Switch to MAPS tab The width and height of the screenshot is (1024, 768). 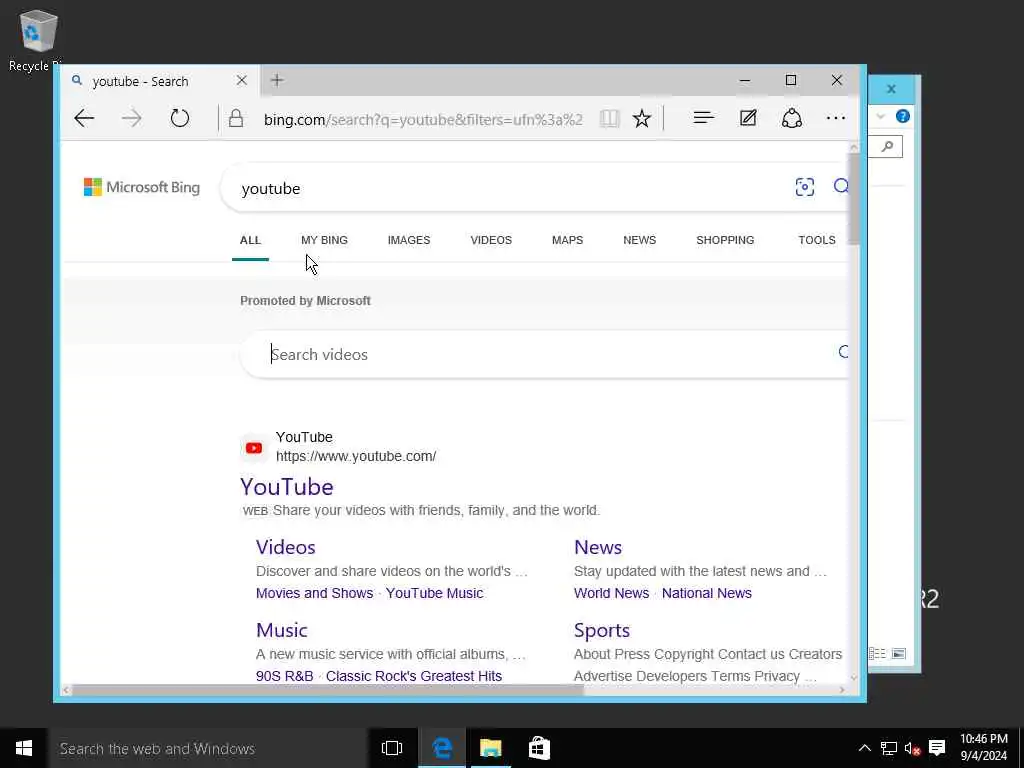coord(568,240)
